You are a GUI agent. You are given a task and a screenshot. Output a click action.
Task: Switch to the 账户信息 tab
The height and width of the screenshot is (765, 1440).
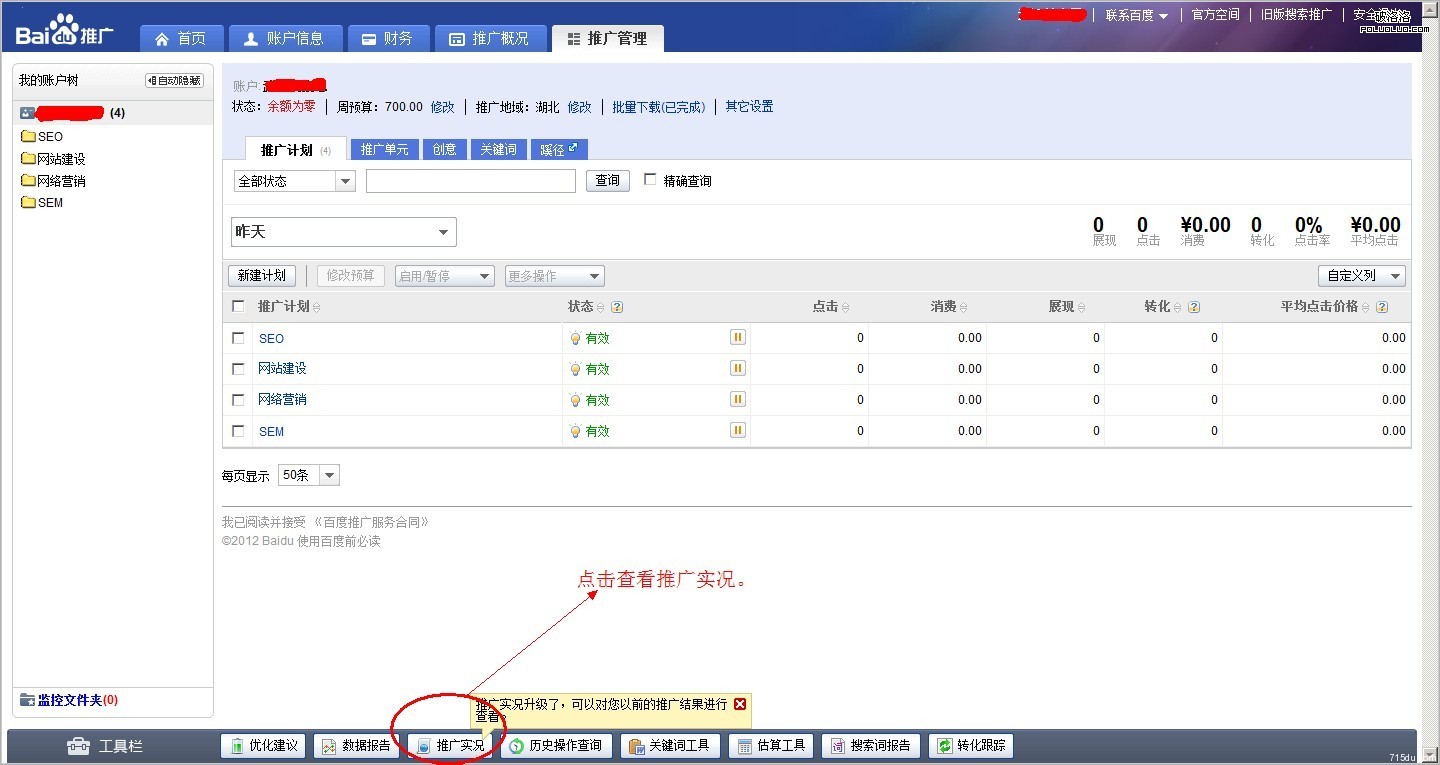pyautogui.click(x=285, y=38)
